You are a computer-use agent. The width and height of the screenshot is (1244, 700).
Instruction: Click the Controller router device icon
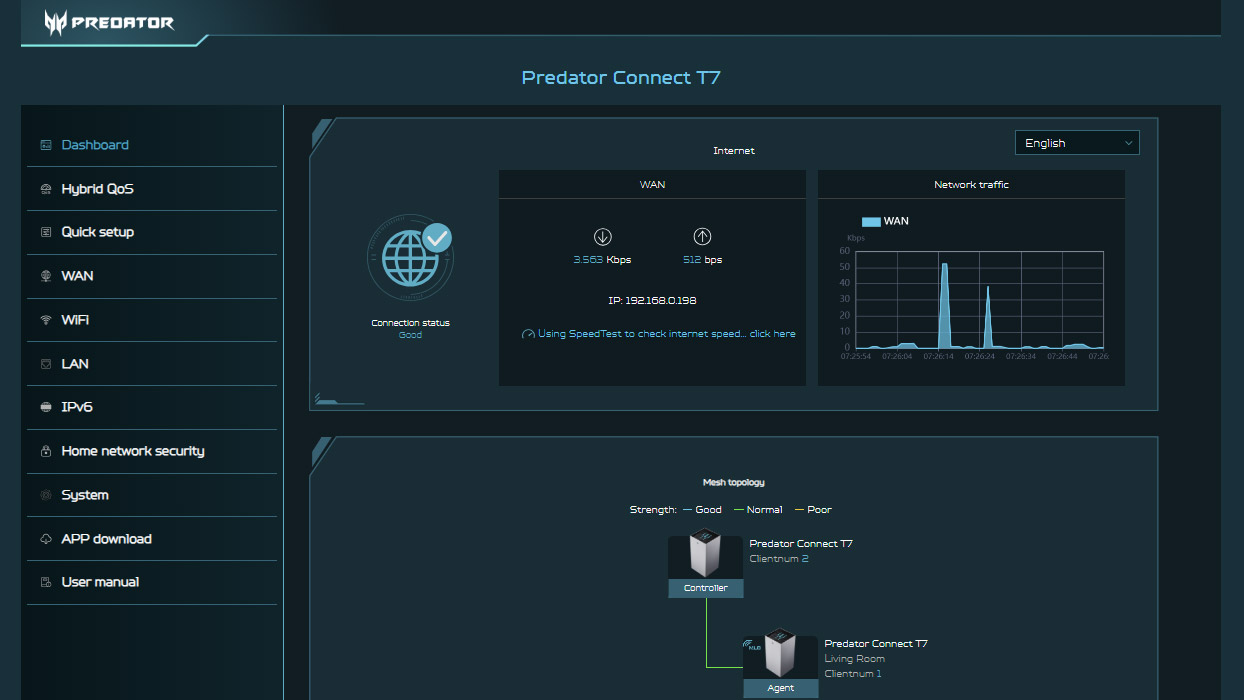tap(705, 557)
